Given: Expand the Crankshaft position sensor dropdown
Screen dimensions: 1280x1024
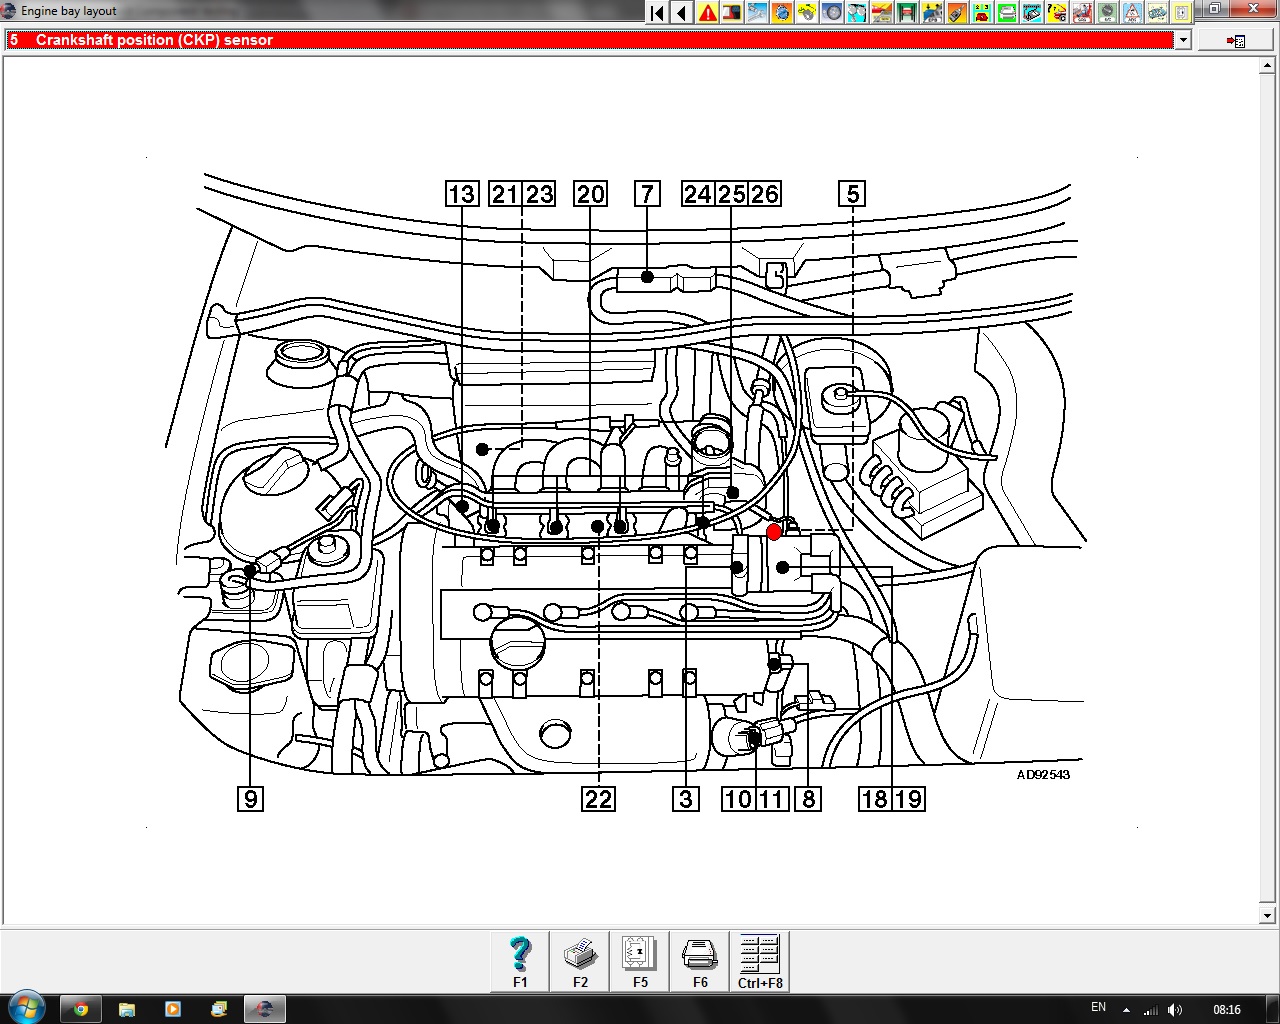Looking at the screenshot, I should pyautogui.click(x=1183, y=40).
